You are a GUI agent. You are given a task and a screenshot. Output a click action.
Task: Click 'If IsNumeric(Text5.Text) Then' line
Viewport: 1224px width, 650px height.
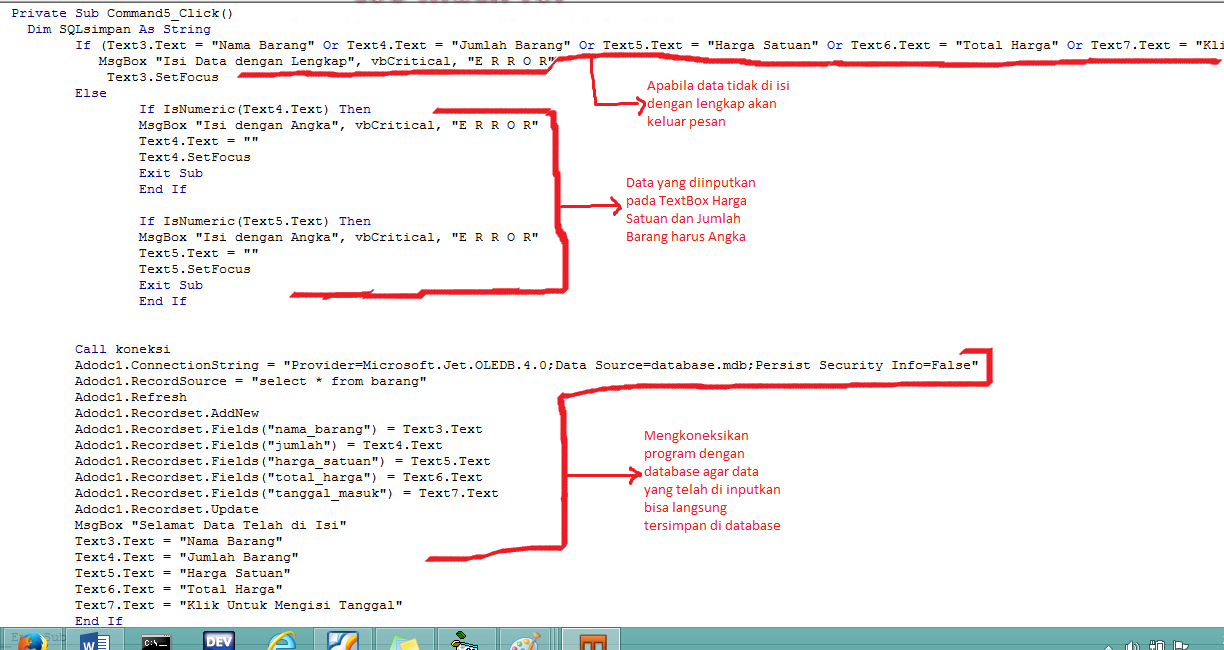tap(255, 221)
